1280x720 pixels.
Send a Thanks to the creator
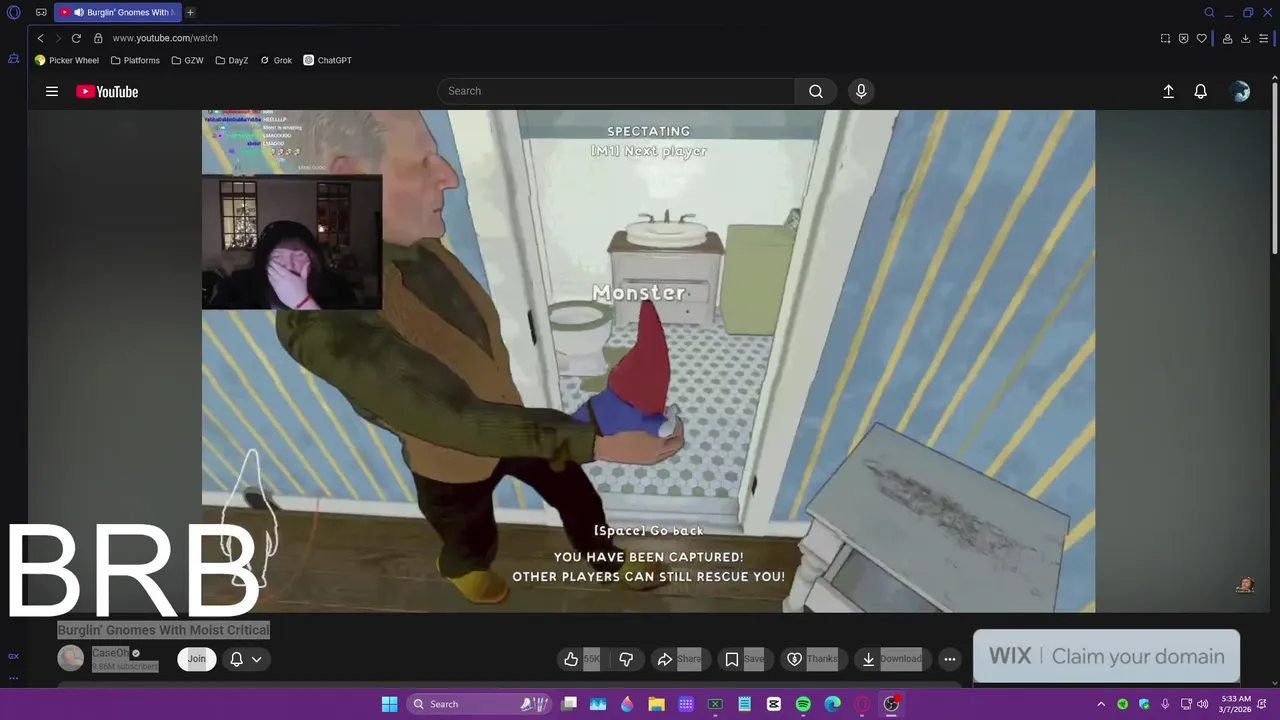[813, 659]
